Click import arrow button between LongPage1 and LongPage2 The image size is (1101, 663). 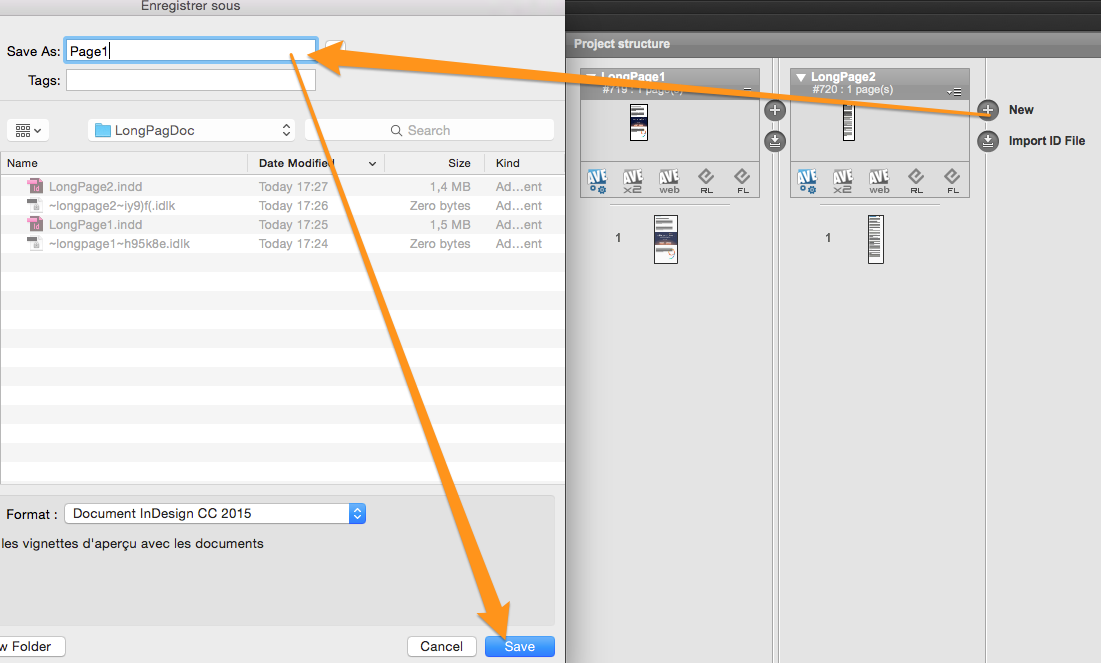(774, 141)
